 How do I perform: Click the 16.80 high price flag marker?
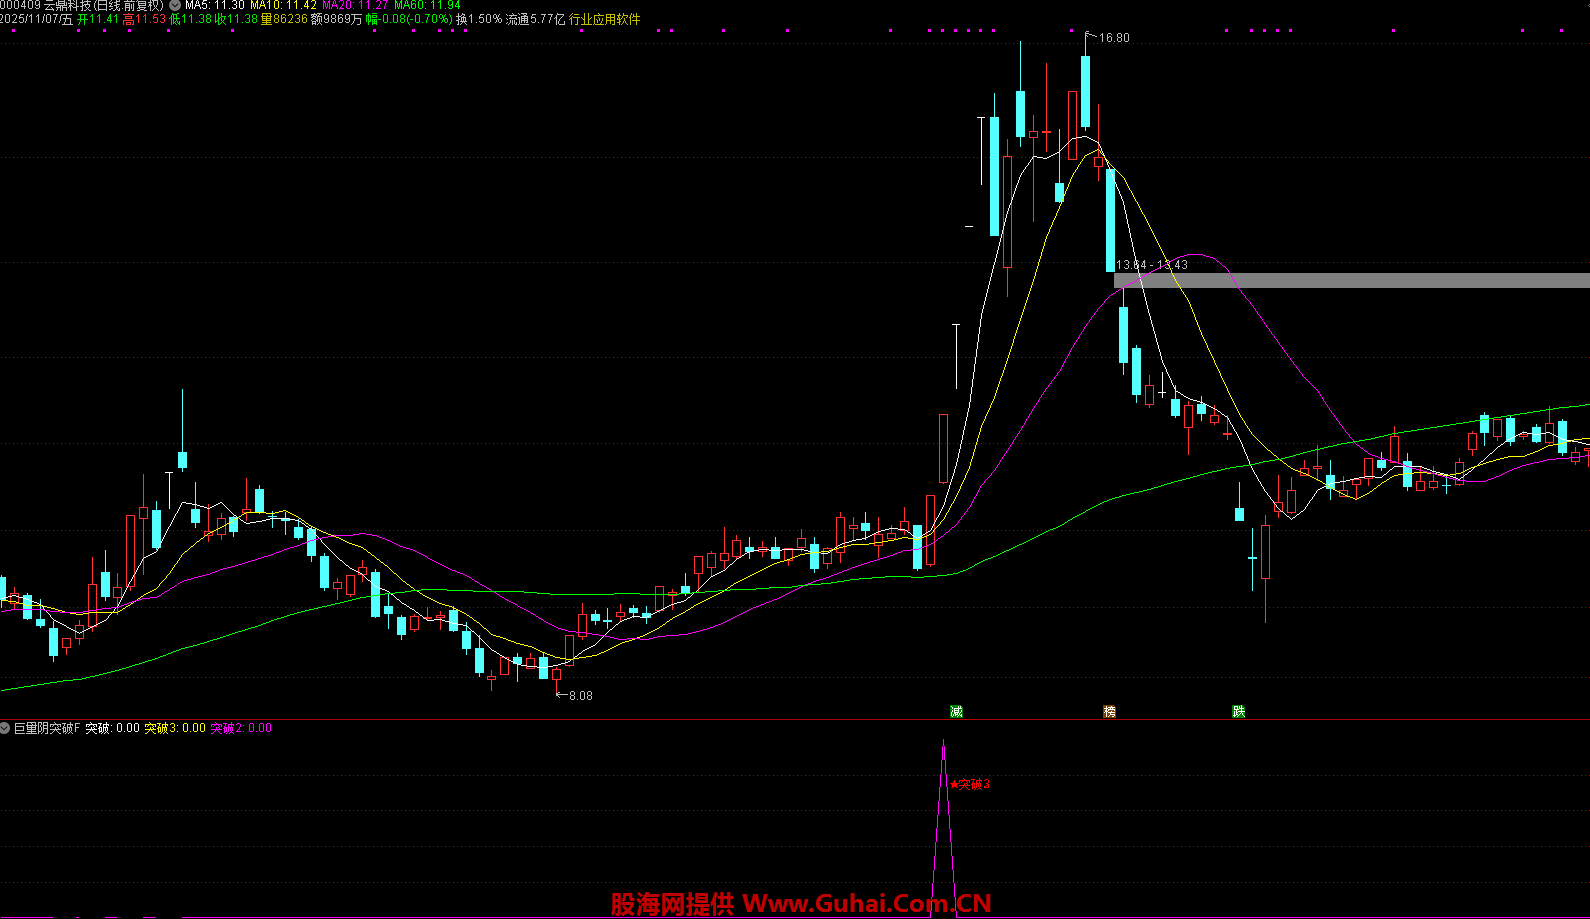pos(1112,38)
